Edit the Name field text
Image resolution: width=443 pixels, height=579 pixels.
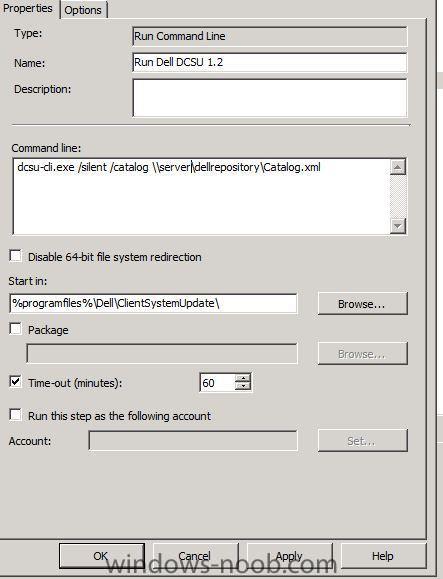tap(270, 62)
